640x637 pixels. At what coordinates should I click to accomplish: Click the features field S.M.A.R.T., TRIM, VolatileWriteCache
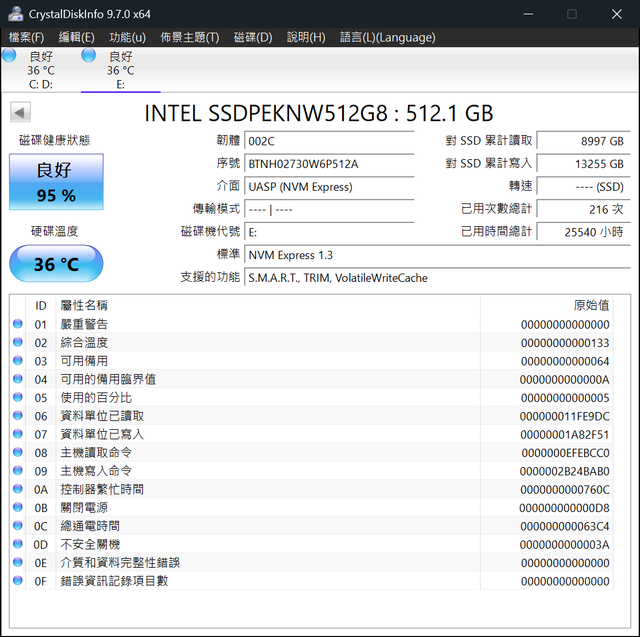[438, 278]
